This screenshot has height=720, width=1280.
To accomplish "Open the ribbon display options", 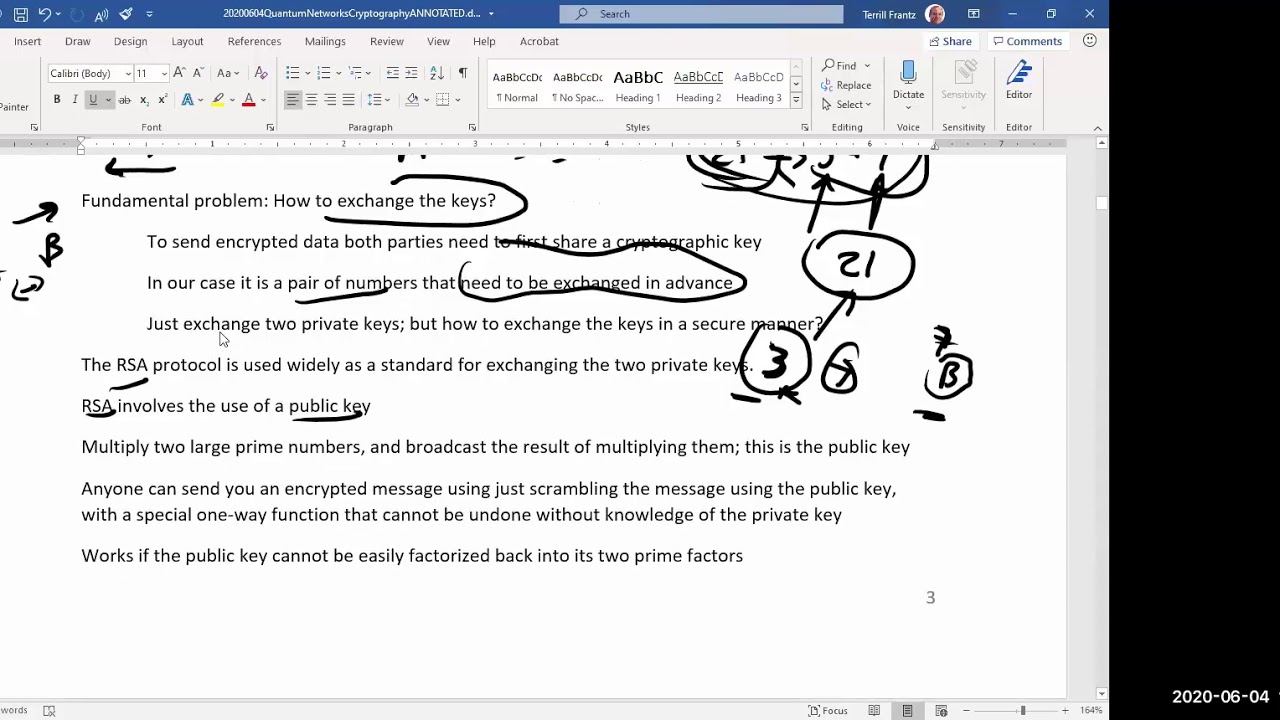I will [x=973, y=14].
